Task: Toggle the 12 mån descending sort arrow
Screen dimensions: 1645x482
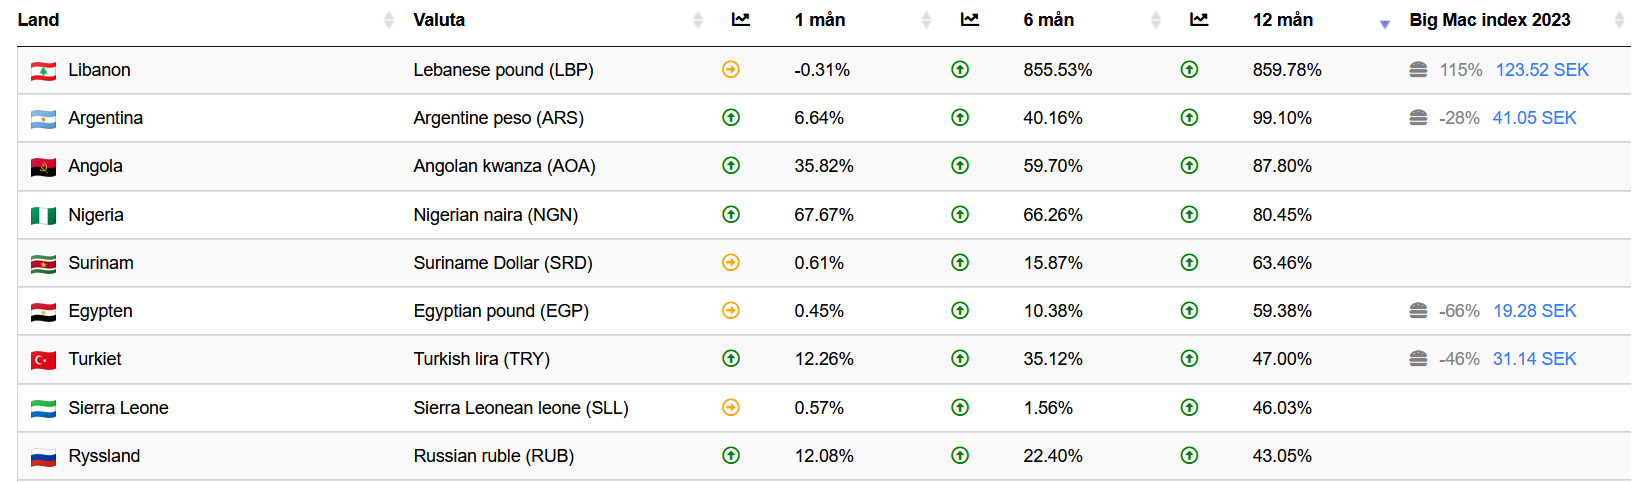Action: (x=1385, y=24)
